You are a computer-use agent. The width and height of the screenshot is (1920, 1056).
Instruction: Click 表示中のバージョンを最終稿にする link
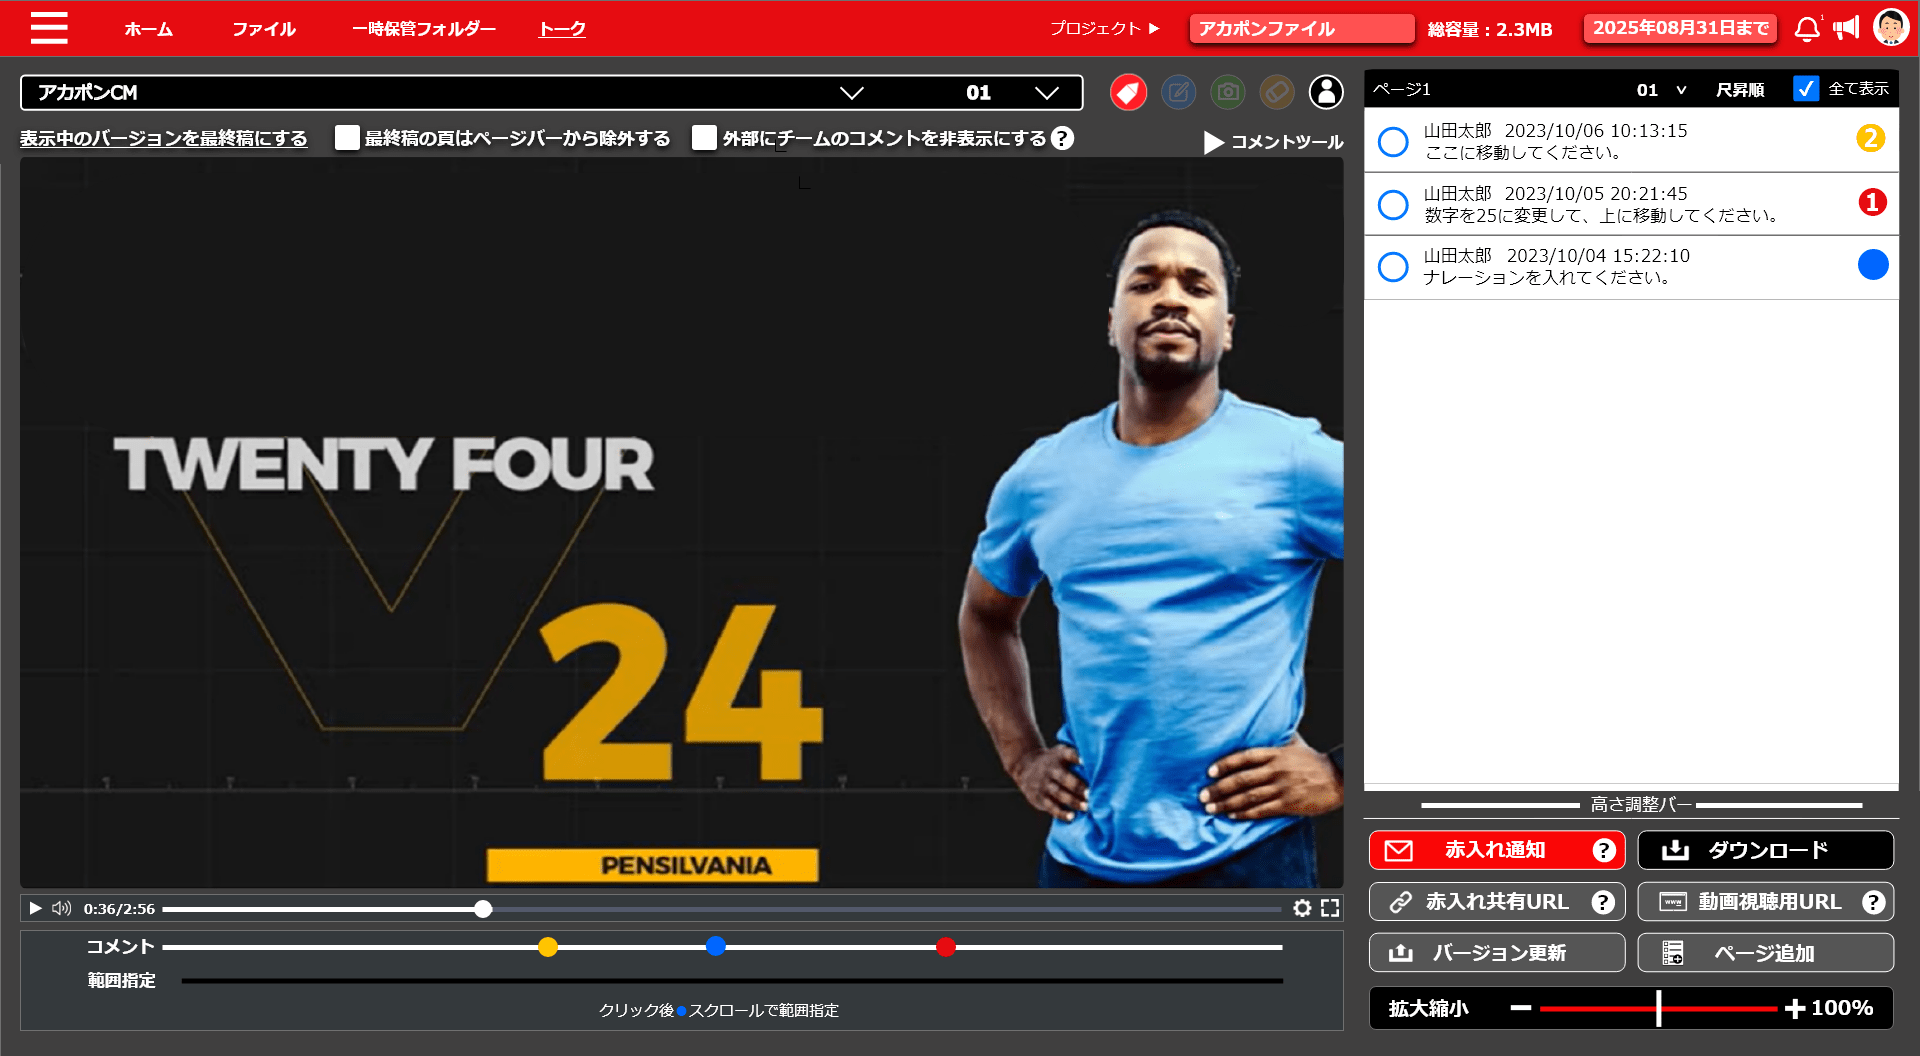click(164, 138)
